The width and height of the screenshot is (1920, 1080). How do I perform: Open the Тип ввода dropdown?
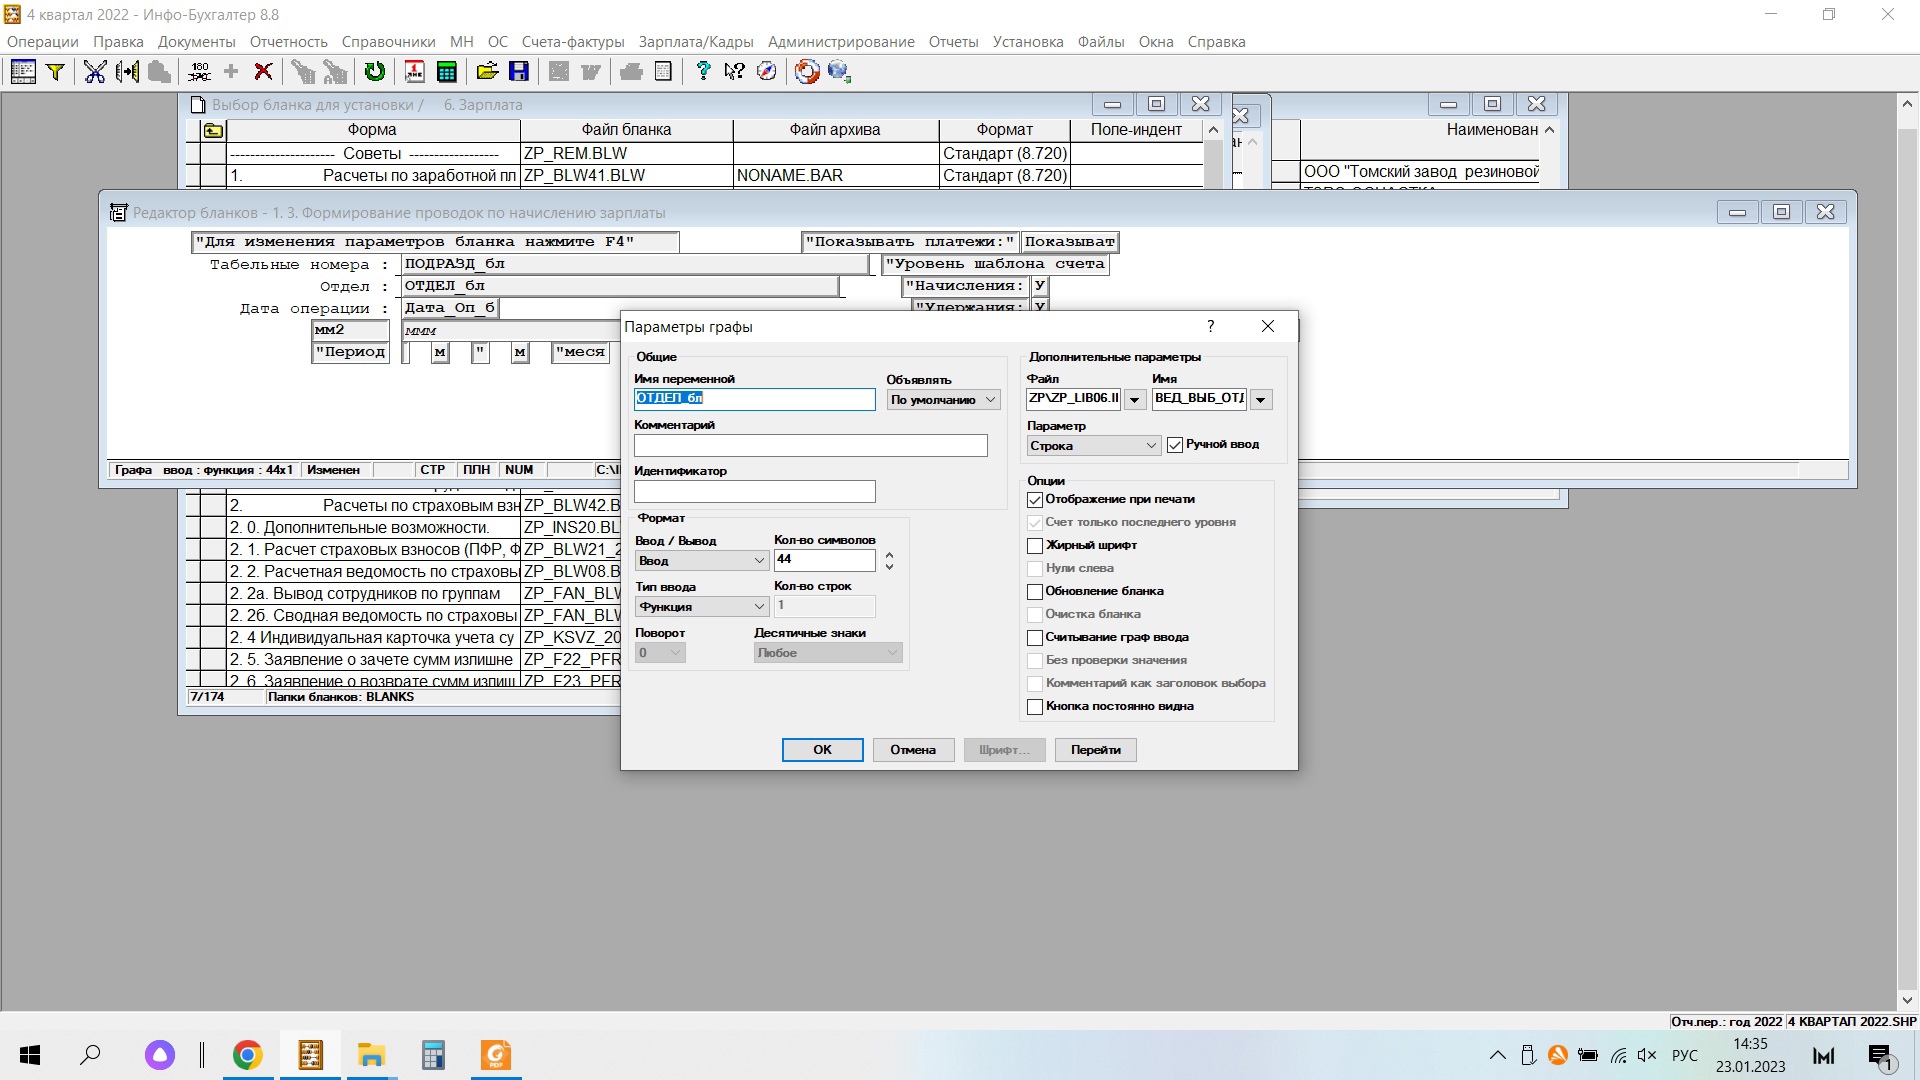pos(702,607)
